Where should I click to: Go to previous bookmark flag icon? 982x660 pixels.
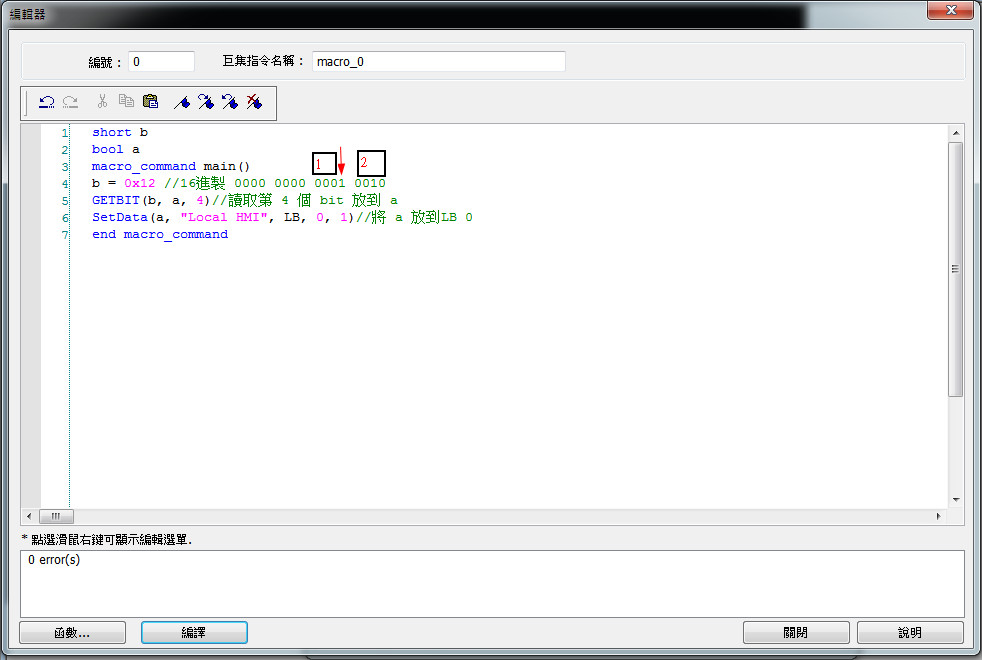[x=229, y=102]
